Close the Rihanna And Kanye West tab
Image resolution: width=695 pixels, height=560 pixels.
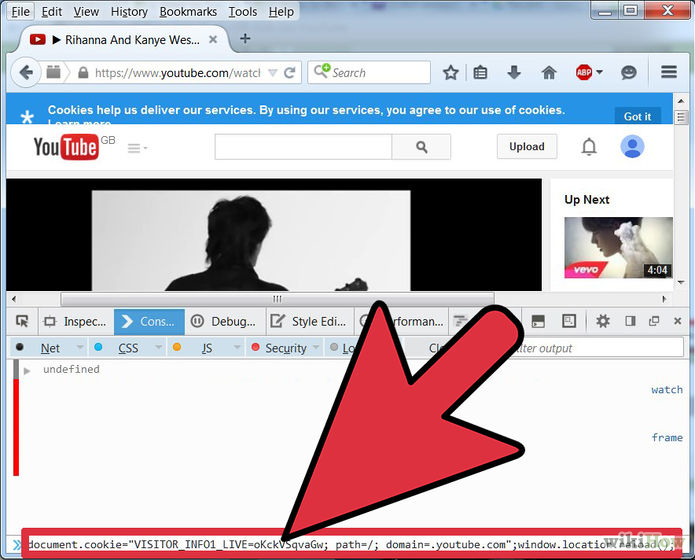click(x=213, y=39)
